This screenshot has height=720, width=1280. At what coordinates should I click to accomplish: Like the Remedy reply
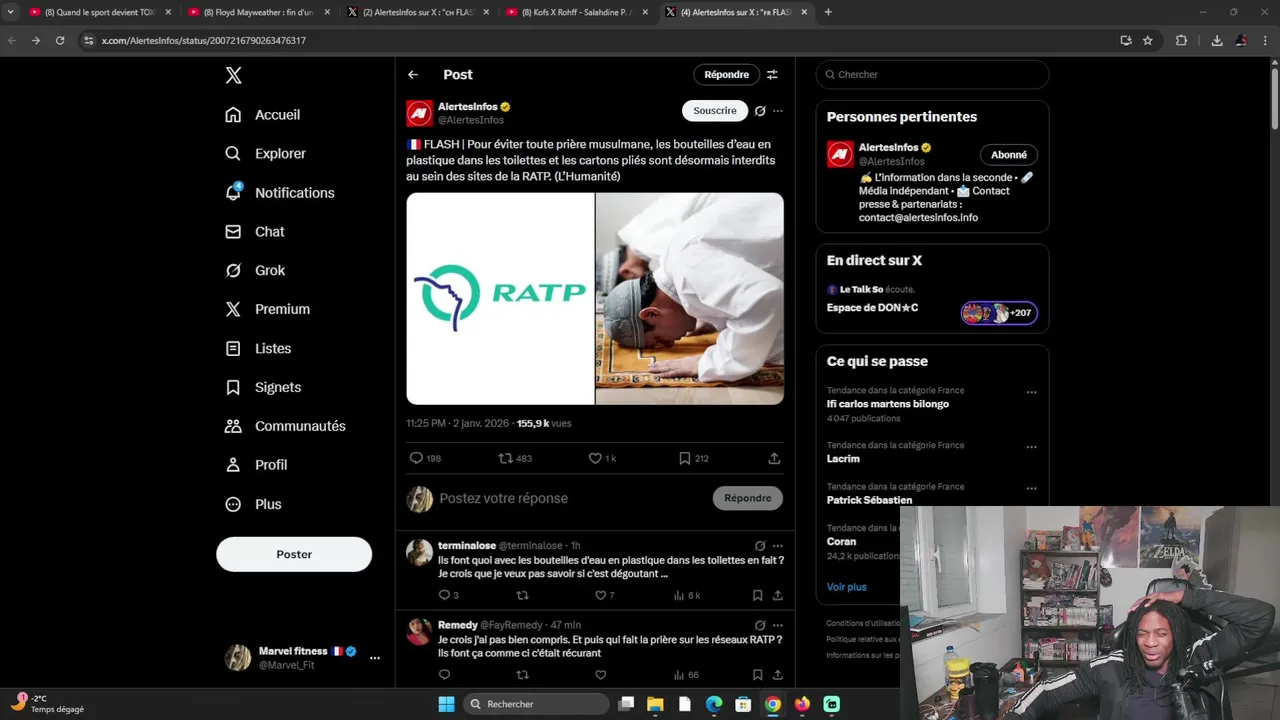click(601, 675)
